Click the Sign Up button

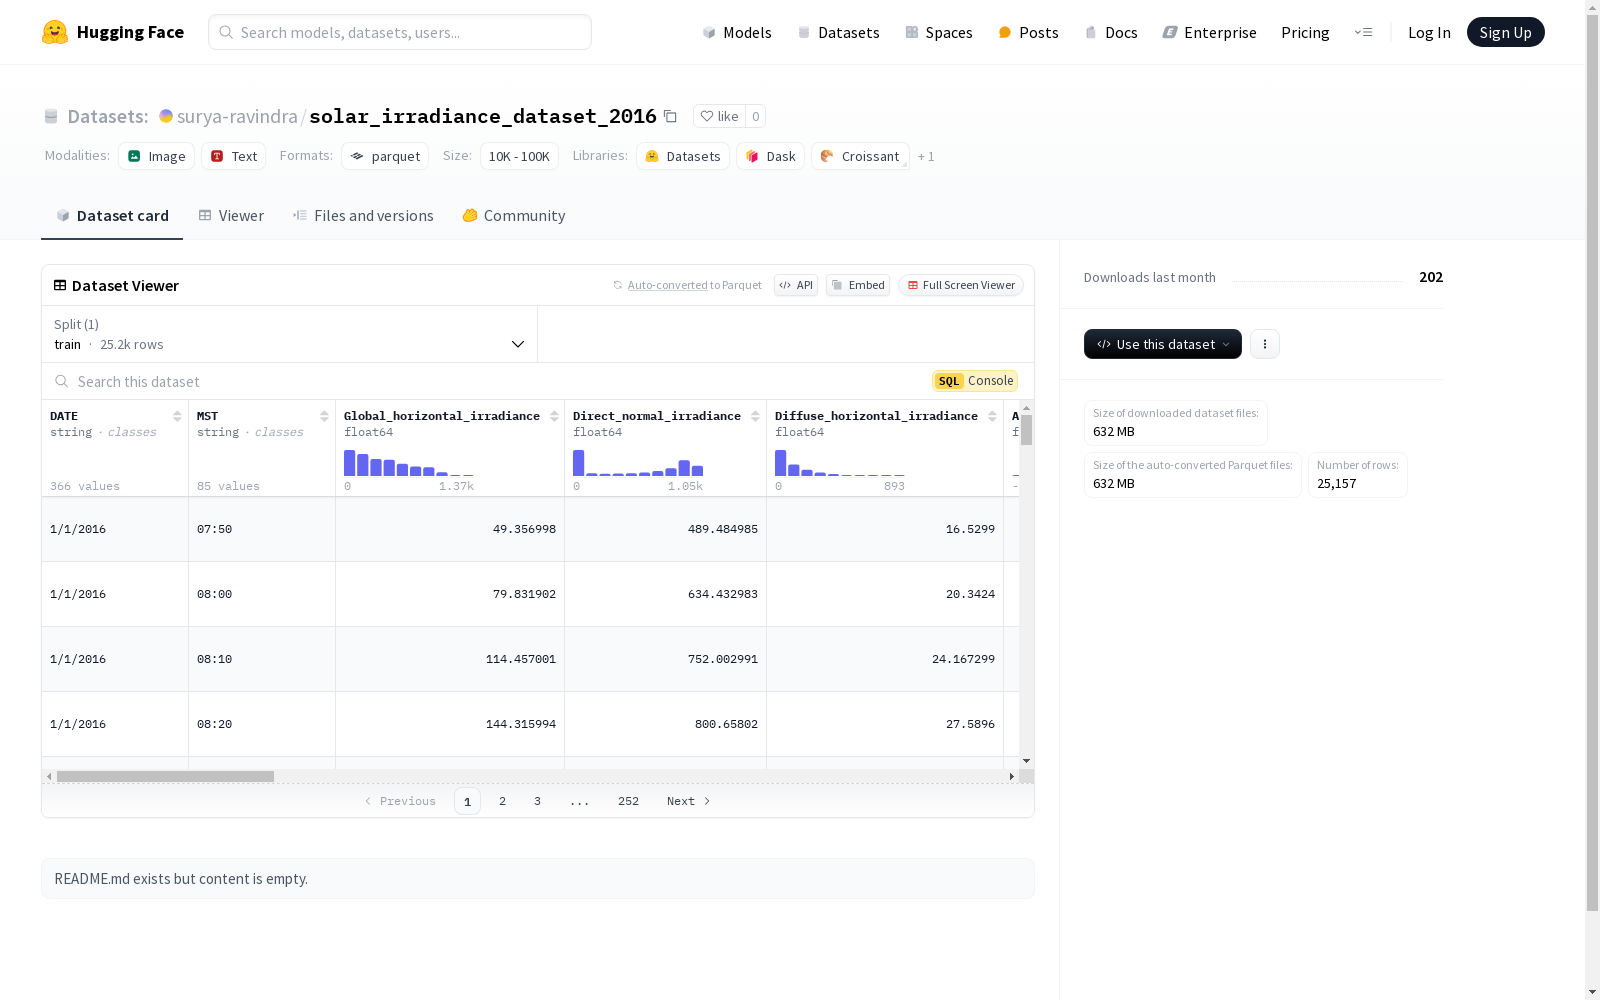pos(1505,32)
